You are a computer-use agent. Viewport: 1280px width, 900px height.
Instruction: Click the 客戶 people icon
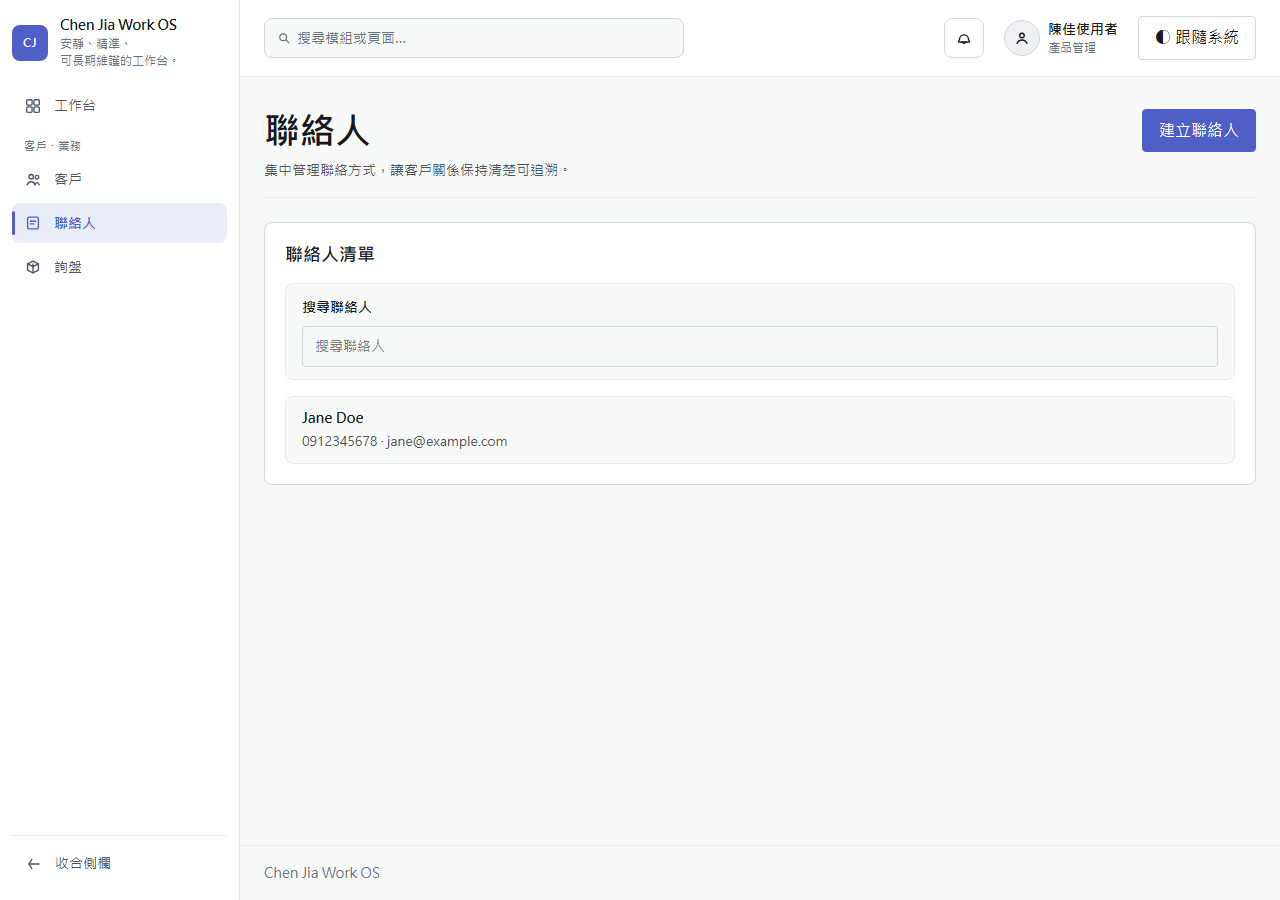click(x=33, y=180)
